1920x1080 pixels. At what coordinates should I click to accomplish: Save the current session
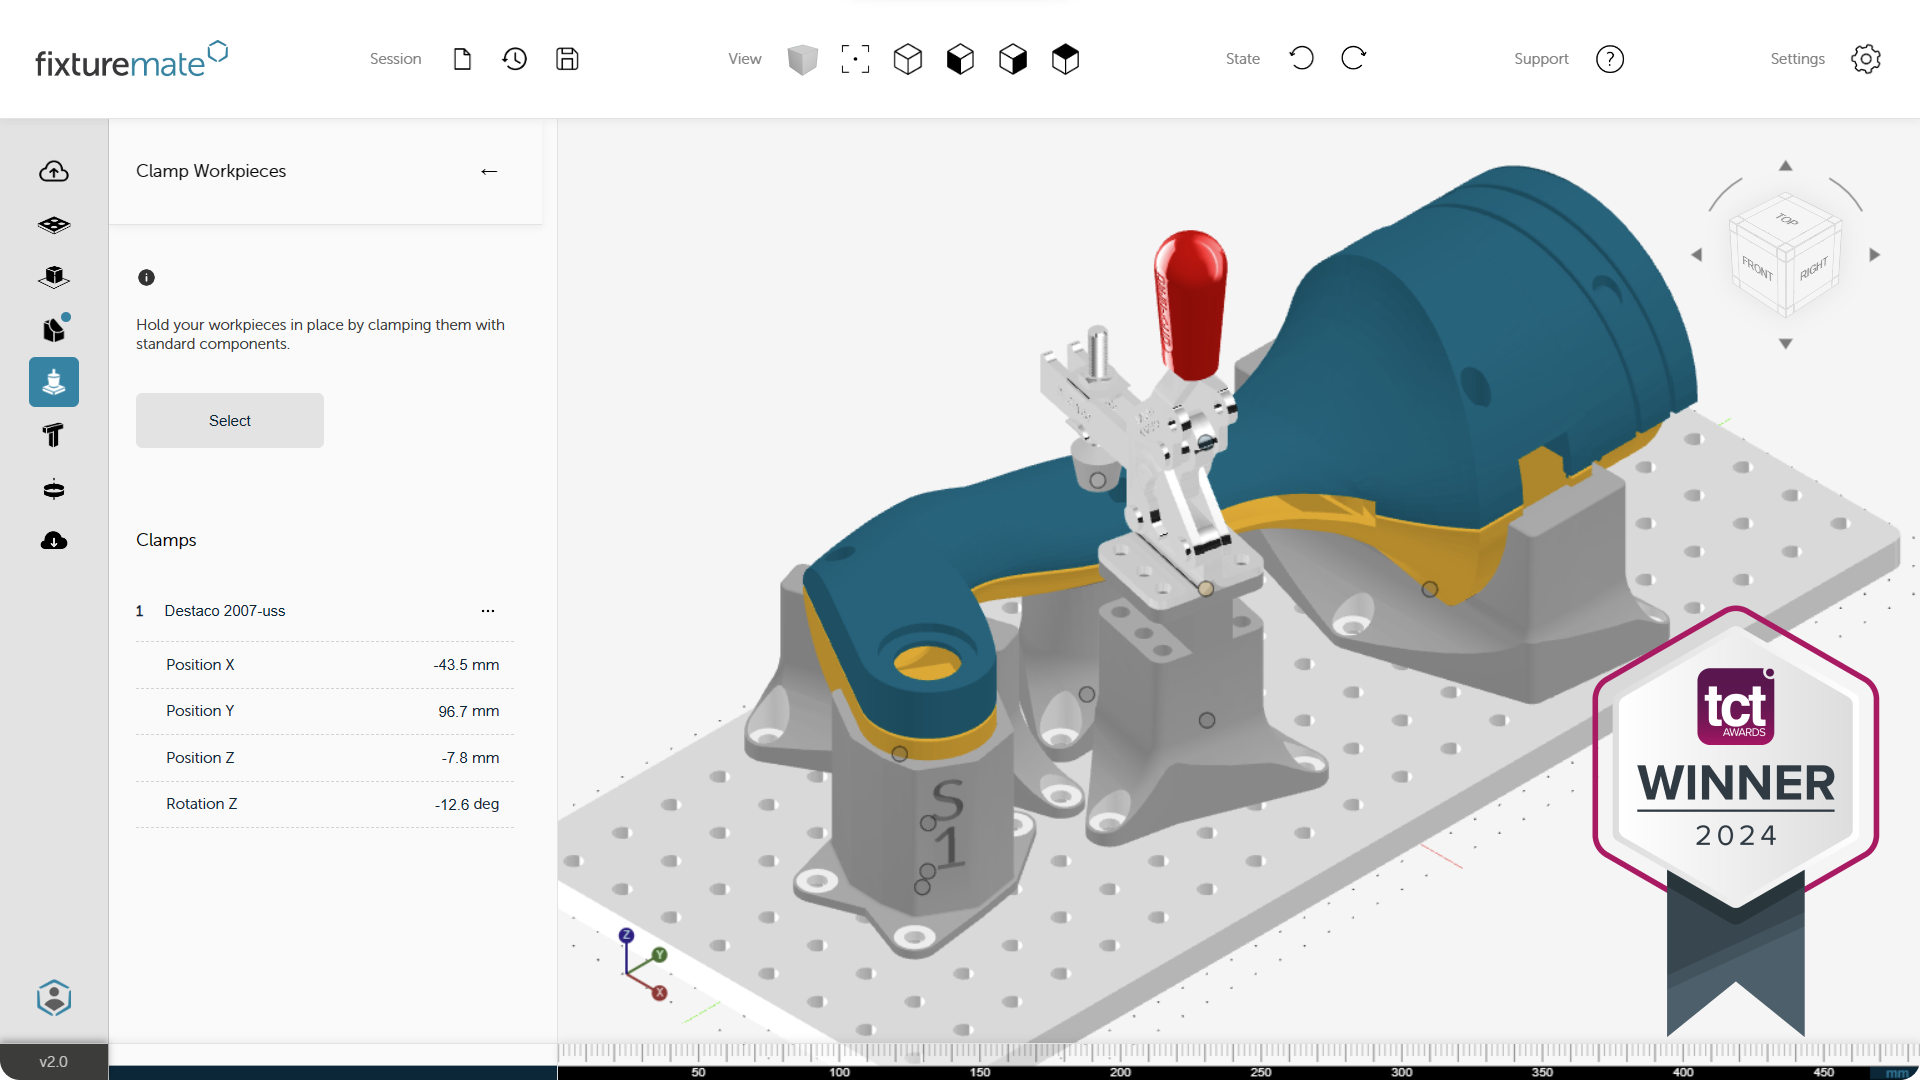tap(567, 59)
